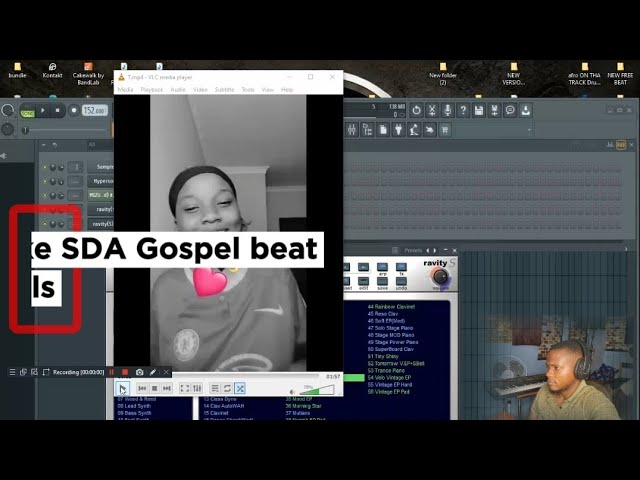
Task: Click the desk lamp tempo tapper icon
Action: 414,130
